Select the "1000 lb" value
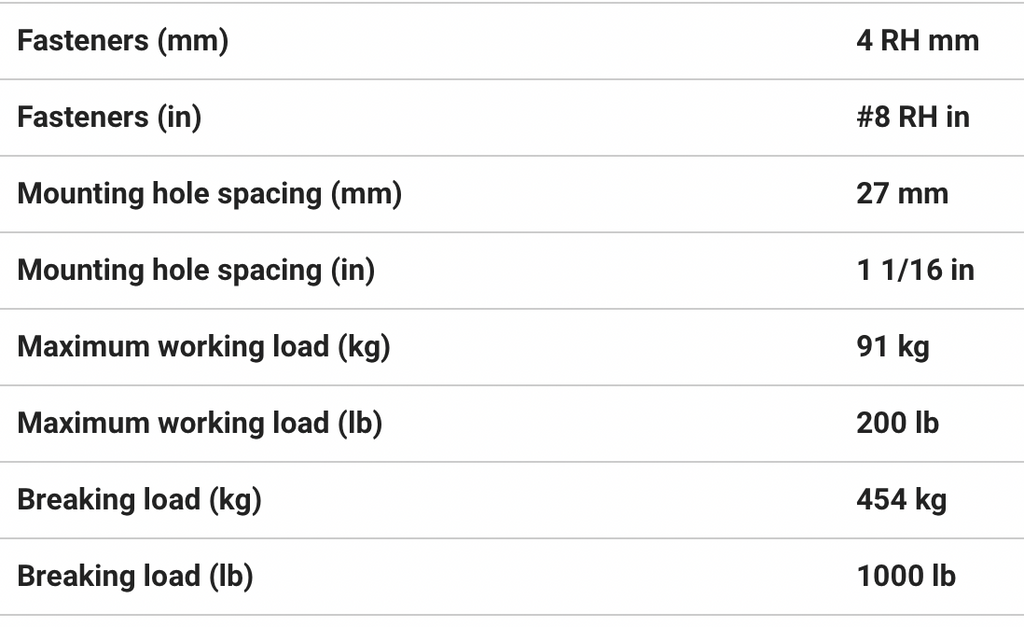This screenshot has height=627, width=1024. (x=906, y=576)
